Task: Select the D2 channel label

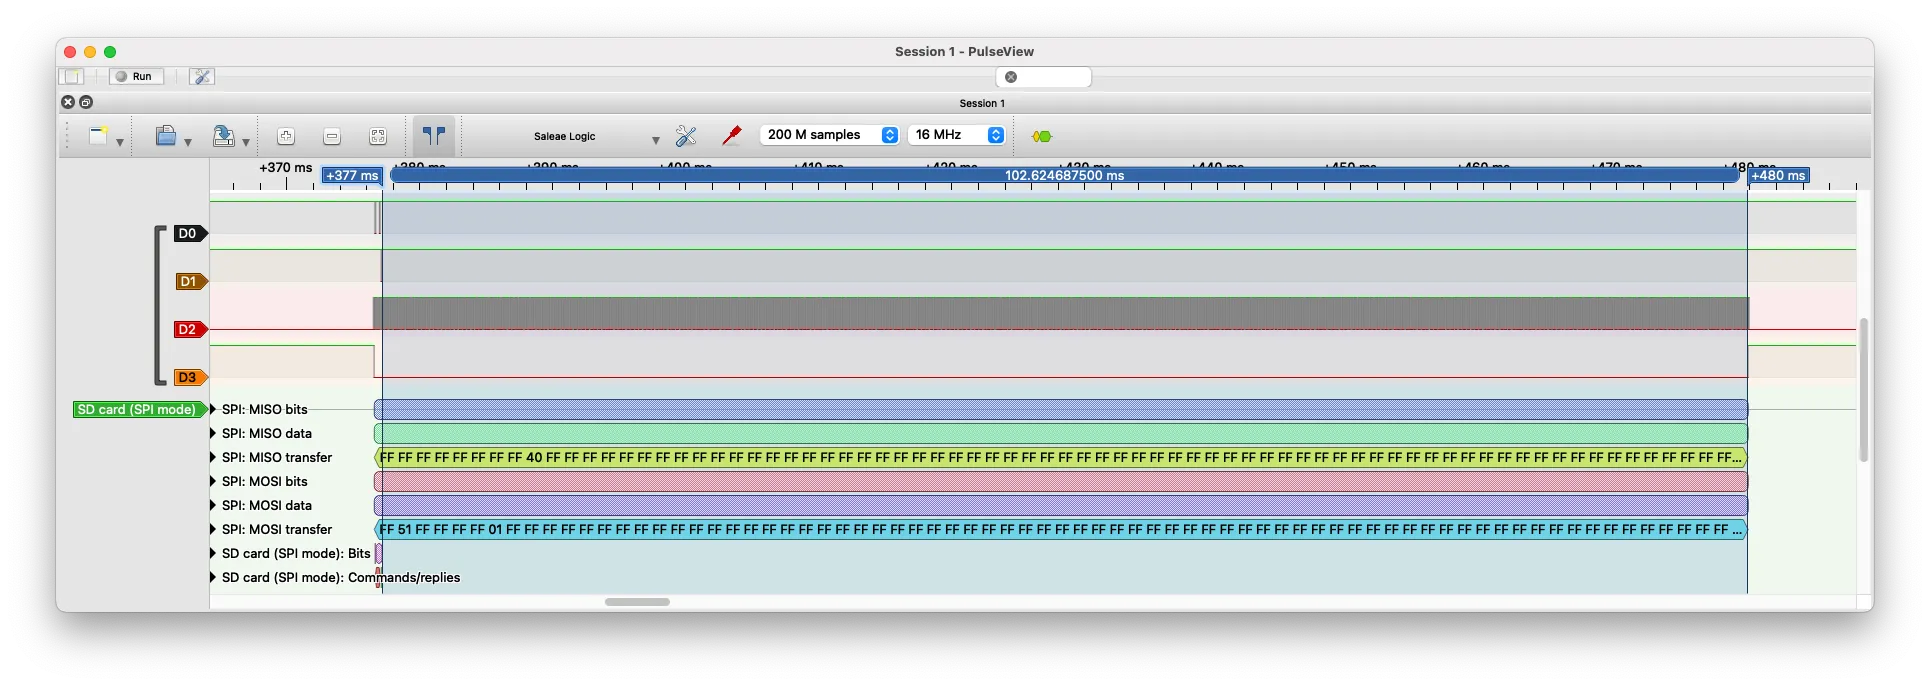Action: point(189,329)
